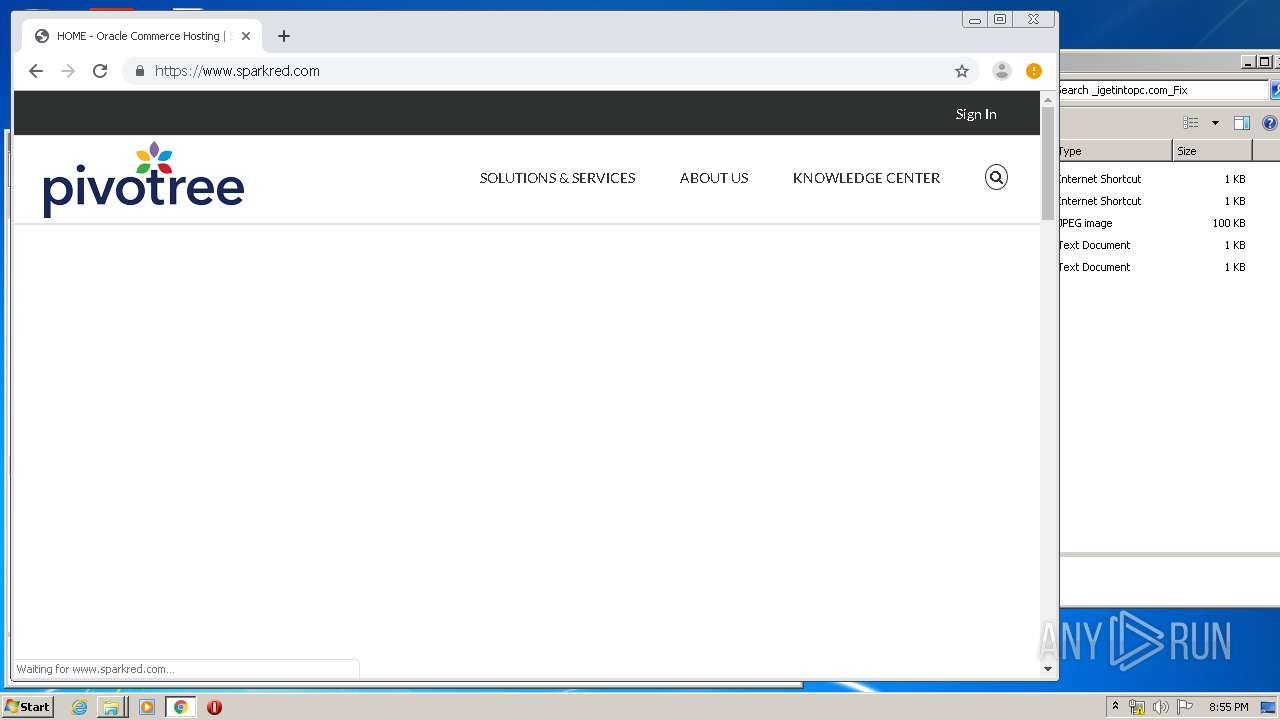Open the Pivotree logo homepage link
Image resolution: width=1280 pixels, height=720 pixels.
tap(144, 180)
